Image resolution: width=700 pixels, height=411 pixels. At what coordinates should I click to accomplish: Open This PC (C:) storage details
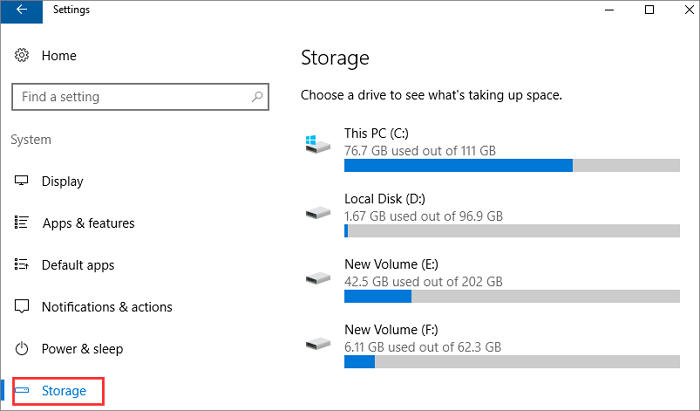pyautogui.click(x=376, y=133)
